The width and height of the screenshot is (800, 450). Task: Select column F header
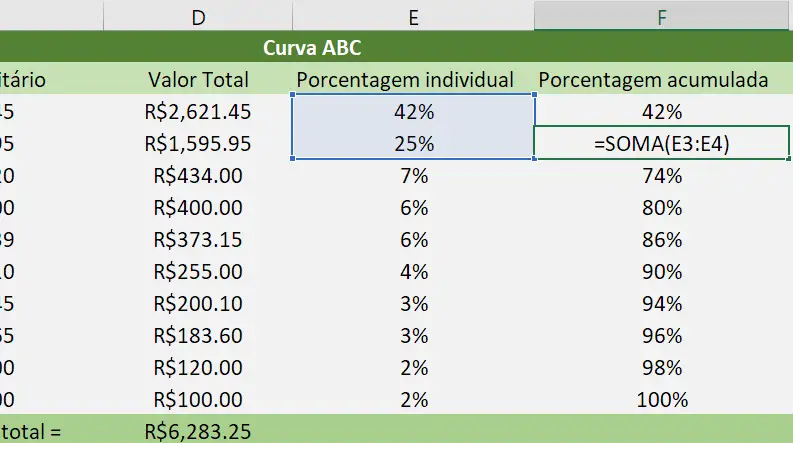(662, 15)
